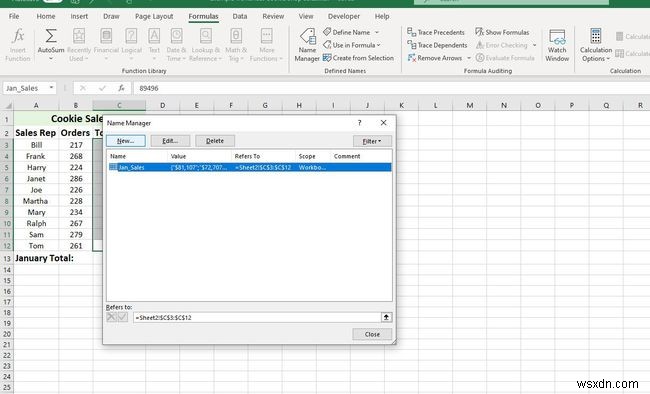Click the Edit... button in Name Manager

tap(170, 141)
